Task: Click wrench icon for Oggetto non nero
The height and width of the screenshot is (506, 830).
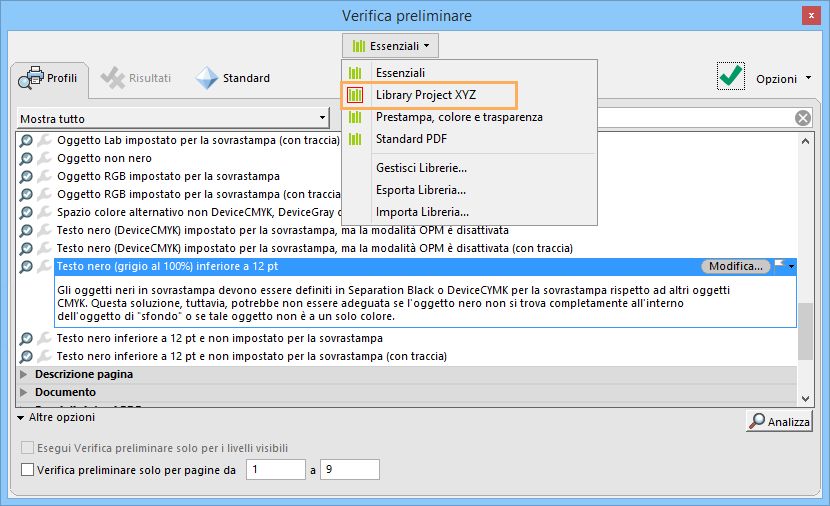Action: tap(44, 158)
